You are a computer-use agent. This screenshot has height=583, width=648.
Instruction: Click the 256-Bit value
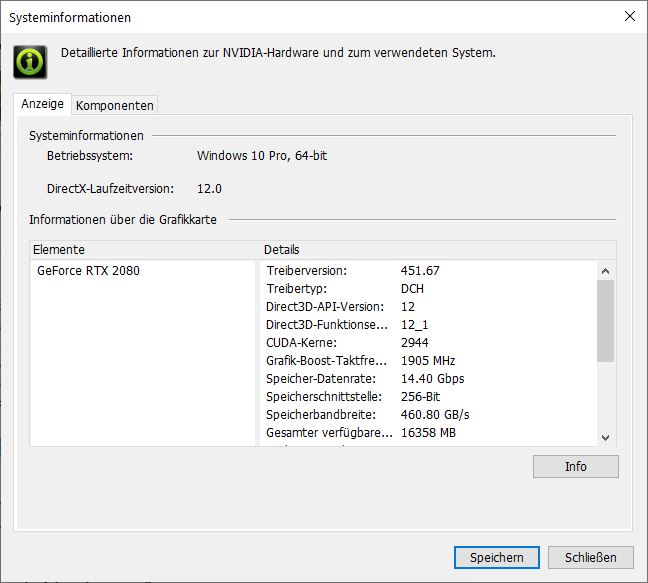coord(420,397)
